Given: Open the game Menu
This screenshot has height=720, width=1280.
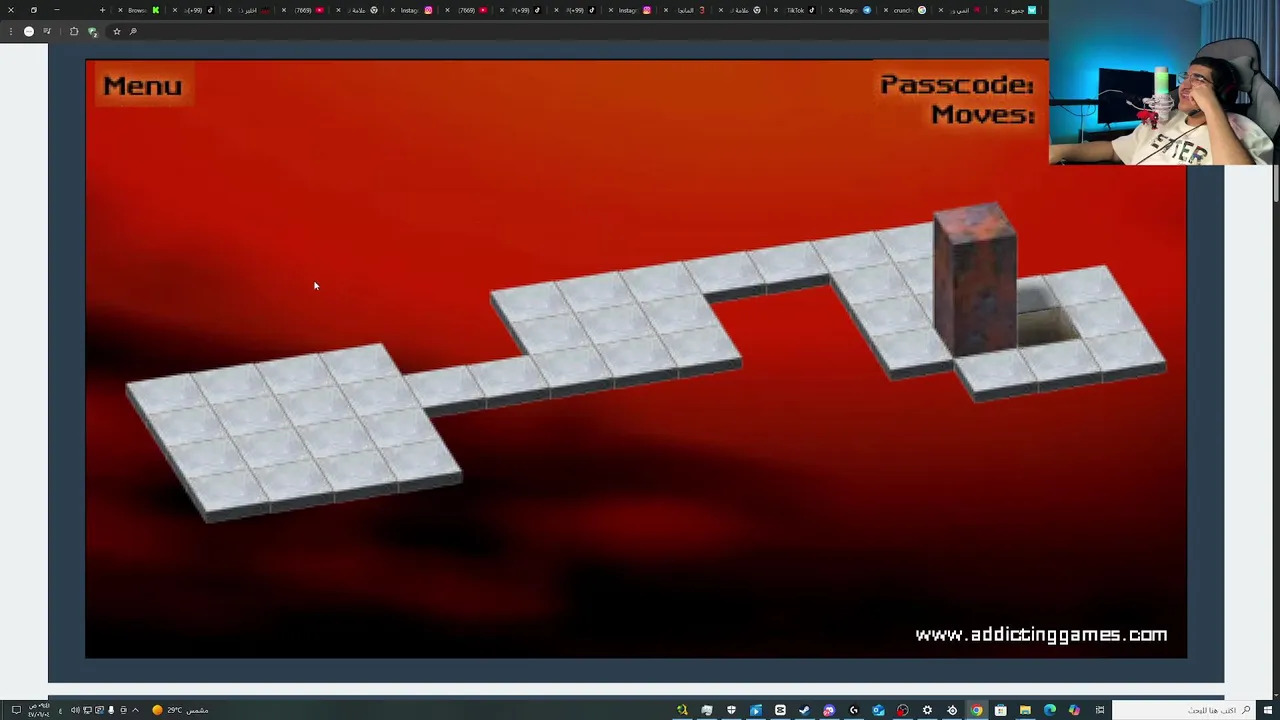Looking at the screenshot, I should tap(142, 86).
